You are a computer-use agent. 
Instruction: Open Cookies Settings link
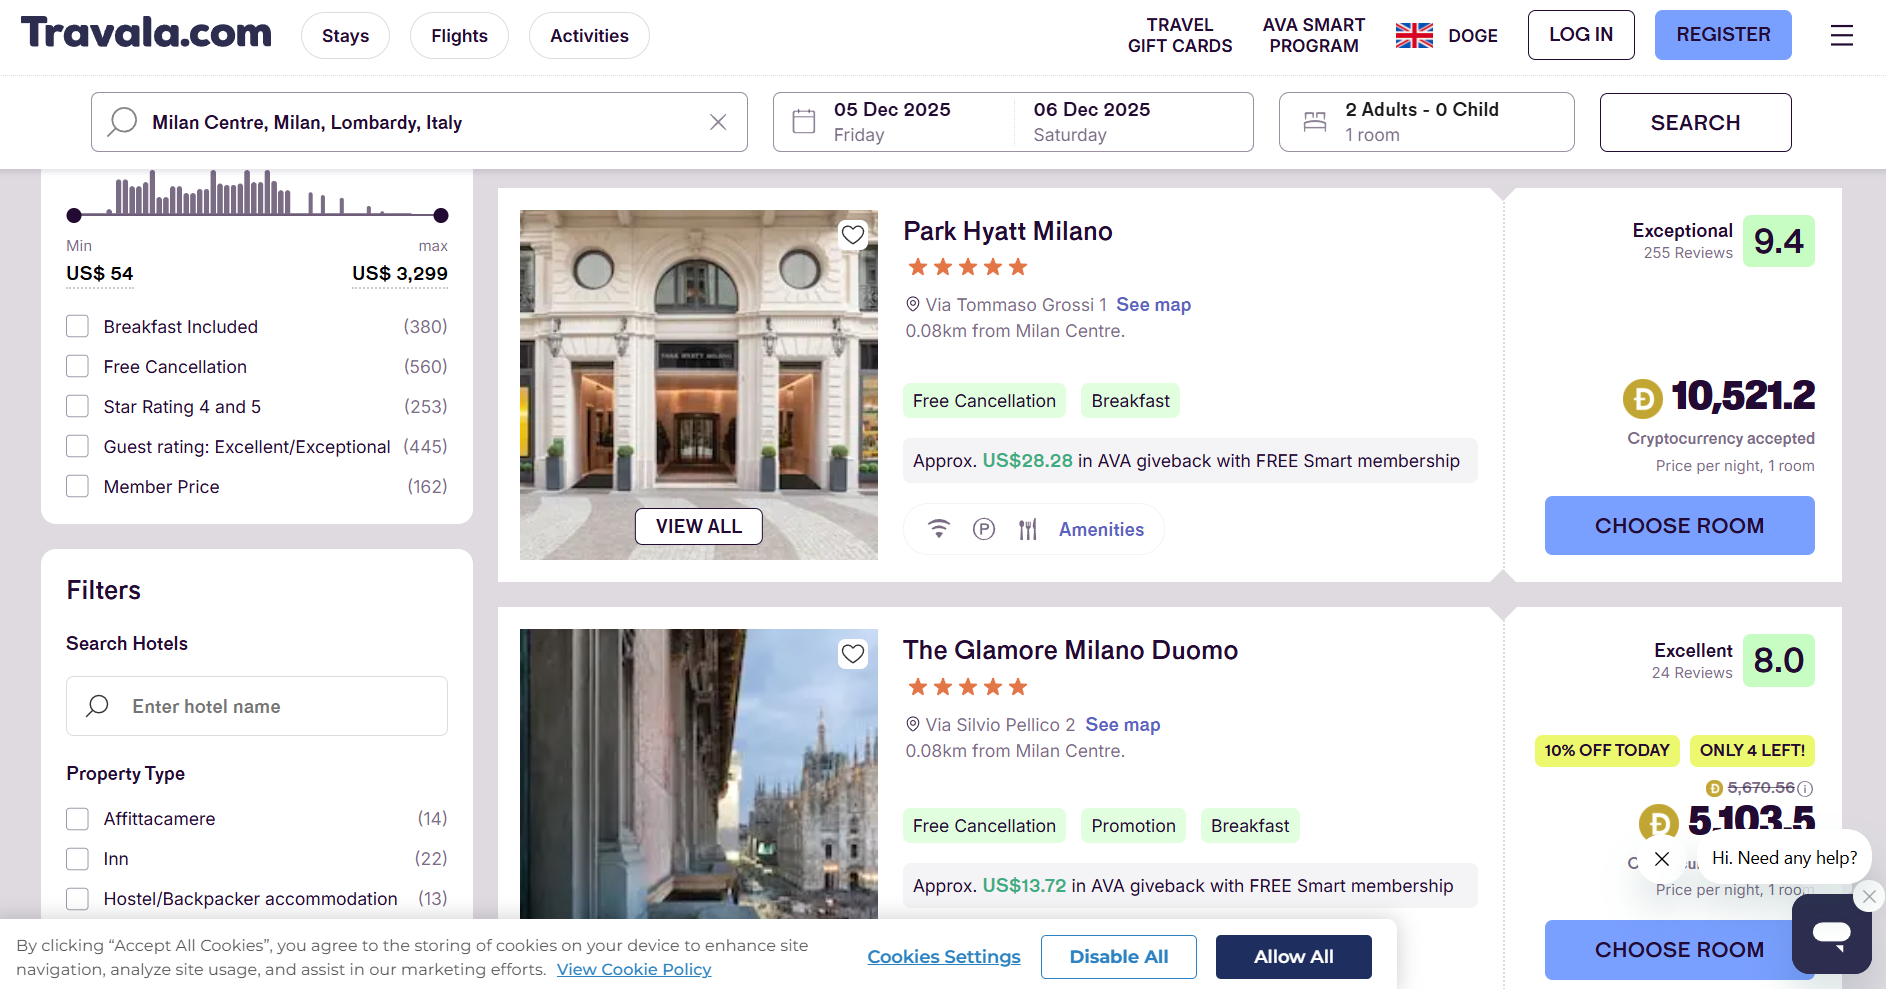944,957
